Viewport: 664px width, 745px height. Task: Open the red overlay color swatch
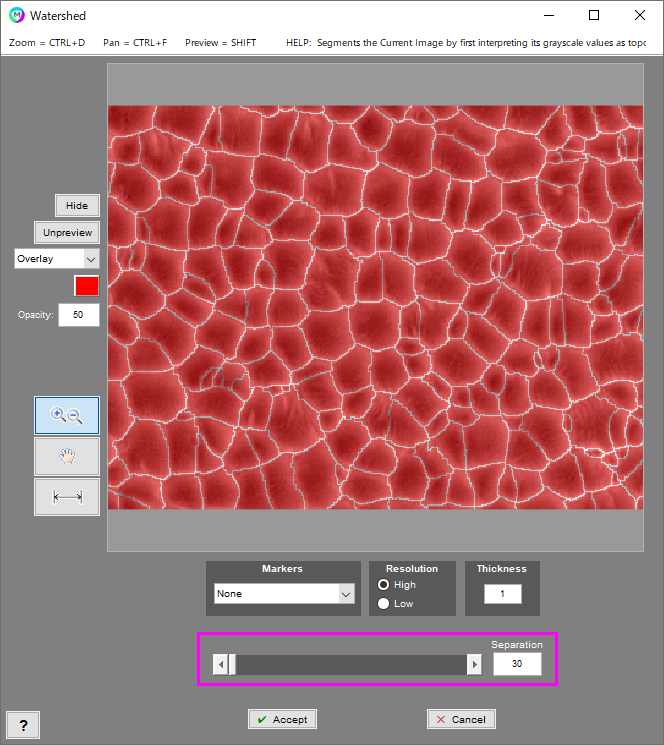[87, 287]
